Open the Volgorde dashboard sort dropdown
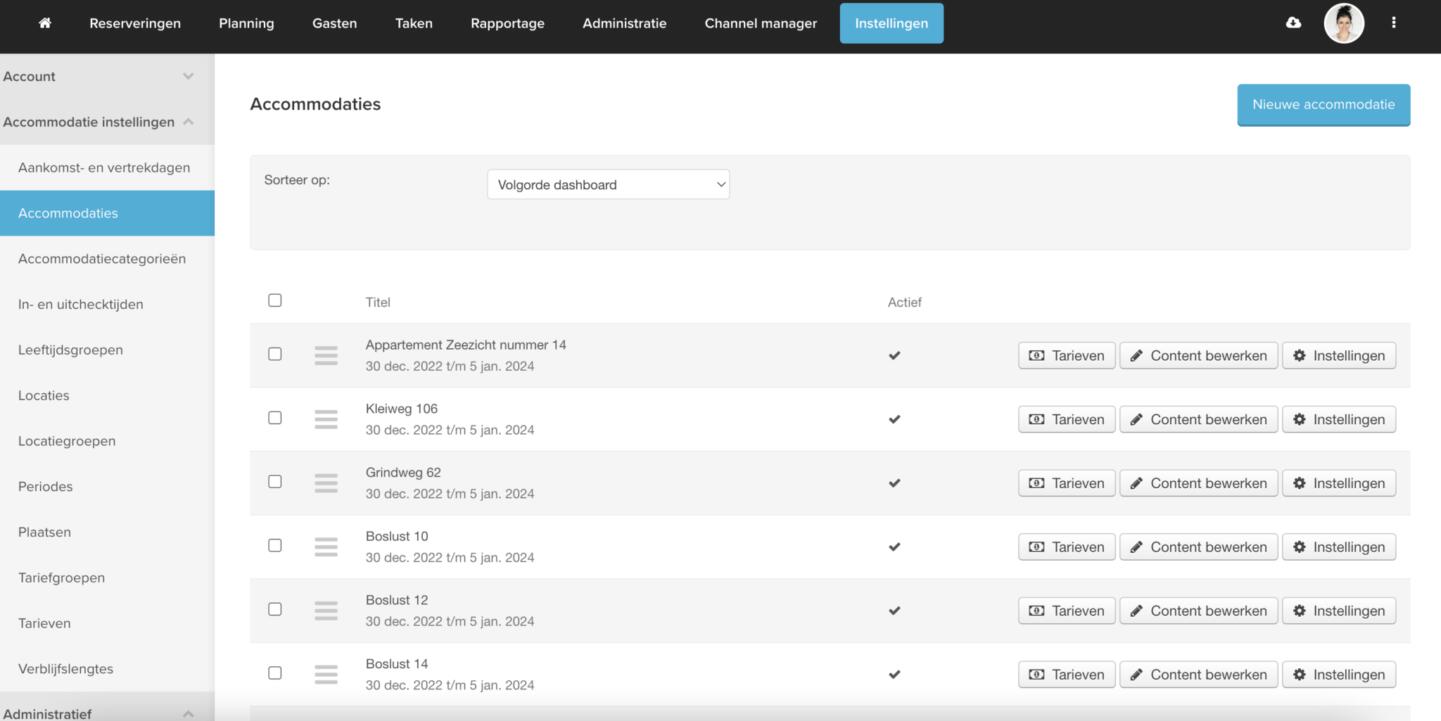Screen dimensions: 1441x721 [608, 185]
